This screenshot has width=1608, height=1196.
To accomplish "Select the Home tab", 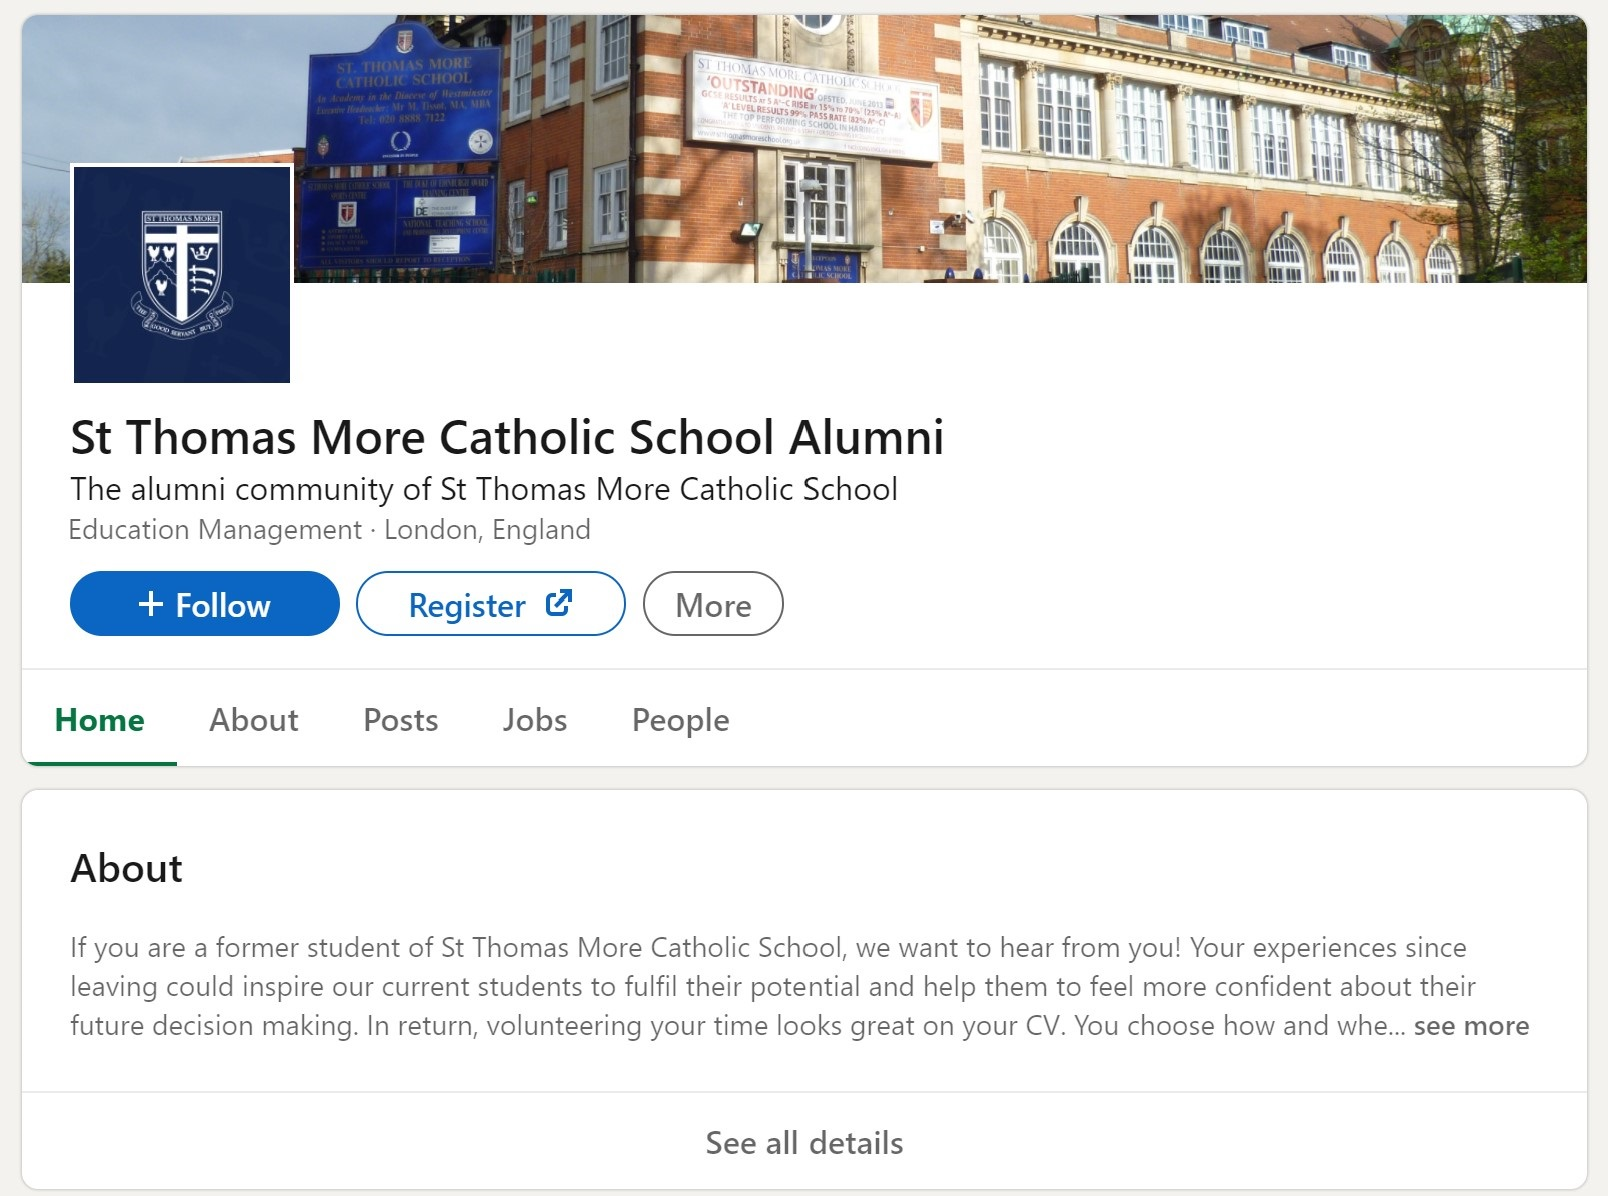I will click(99, 720).
